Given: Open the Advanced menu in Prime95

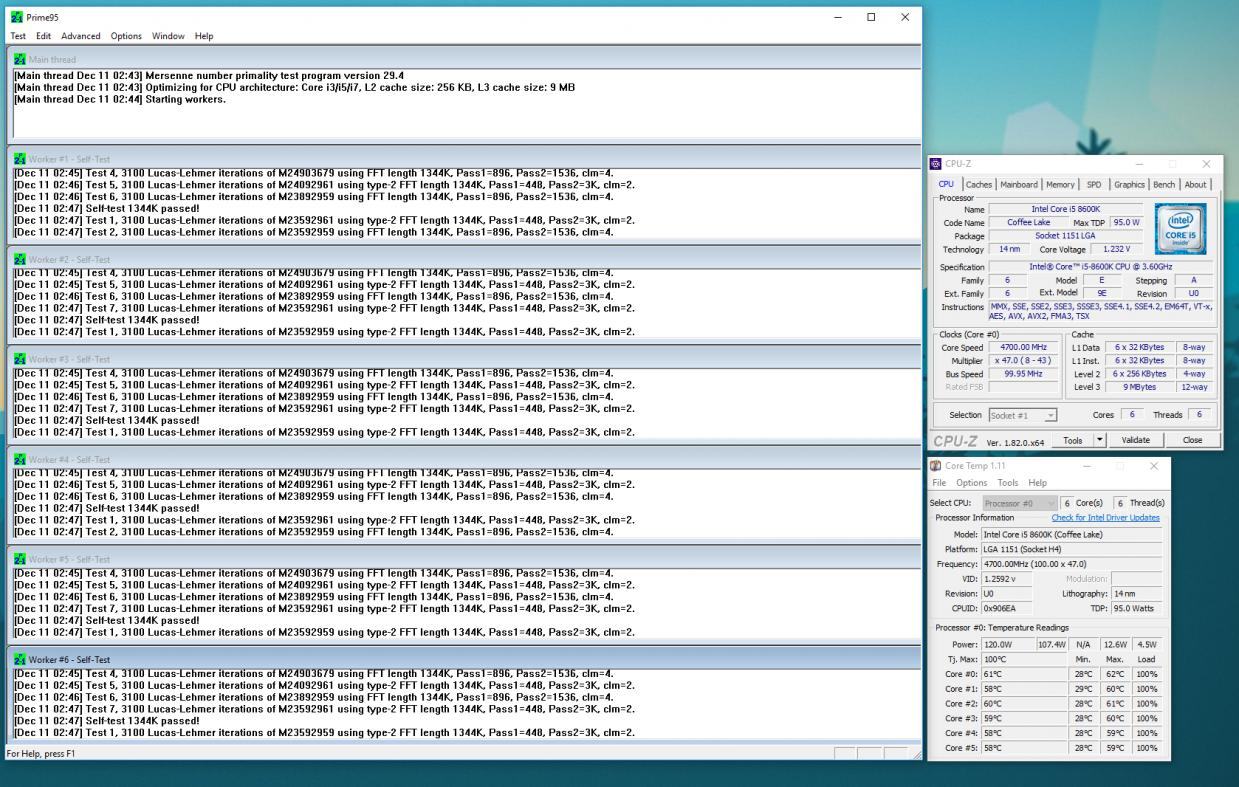Looking at the screenshot, I should [81, 36].
